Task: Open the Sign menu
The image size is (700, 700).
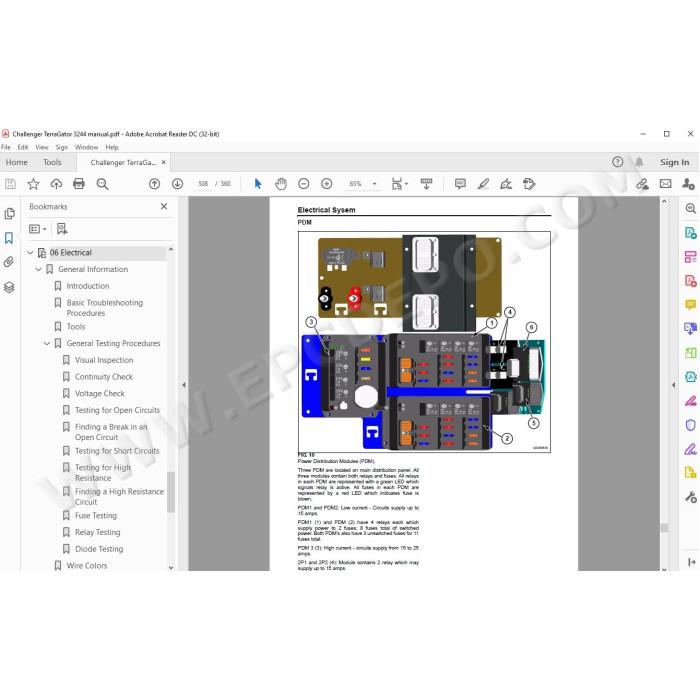Action: pos(62,147)
